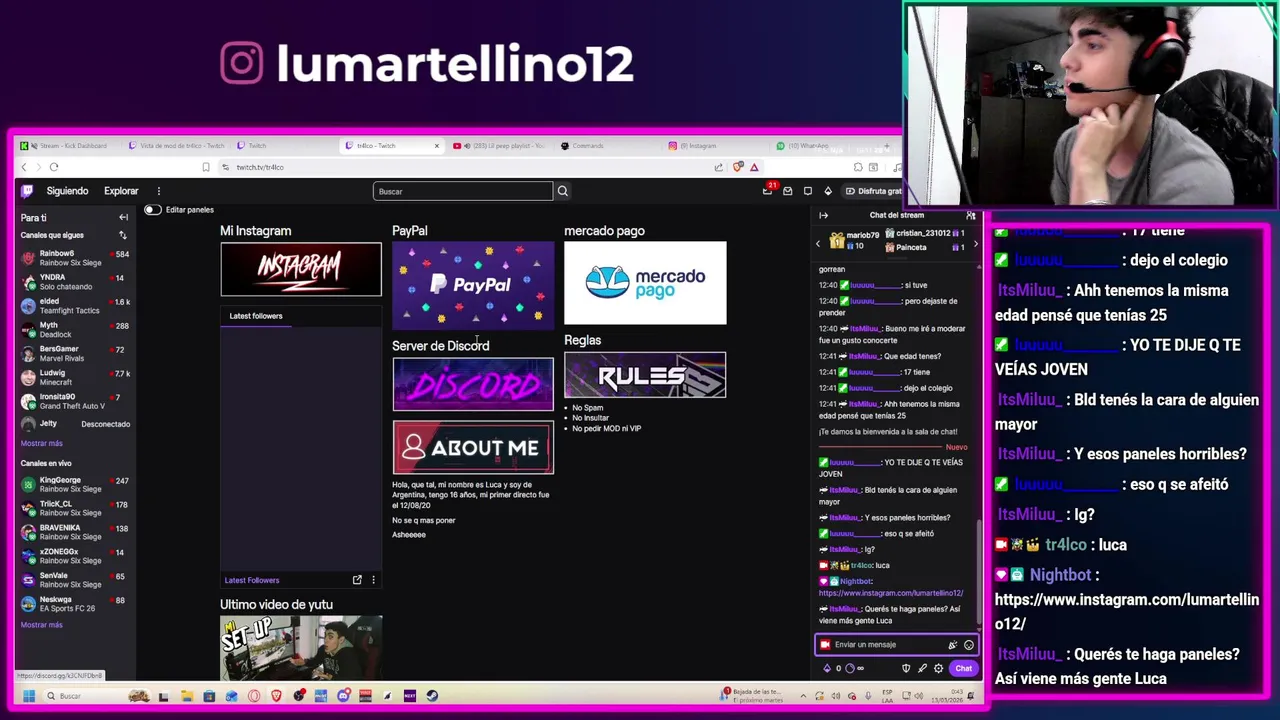The width and height of the screenshot is (1280, 720).
Task: Open Latest Followers panel options menu
Action: (x=373, y=580)
